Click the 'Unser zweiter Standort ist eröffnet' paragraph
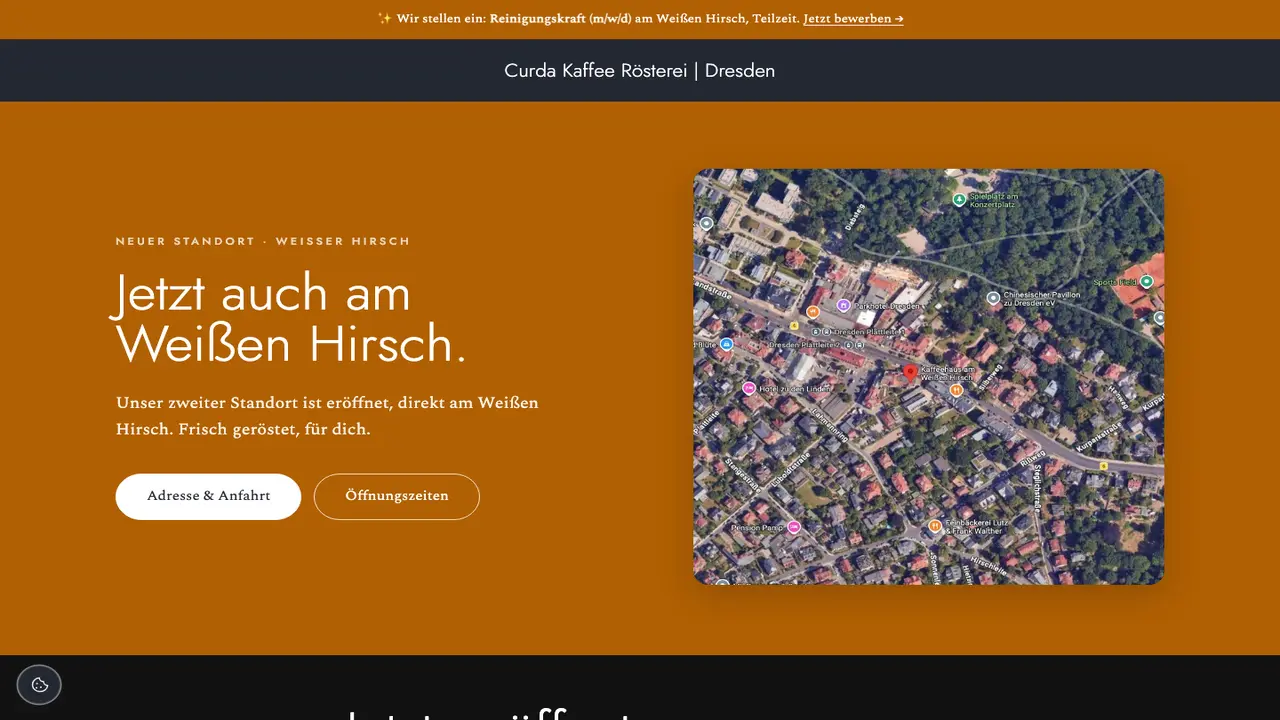 coord(327,416)
